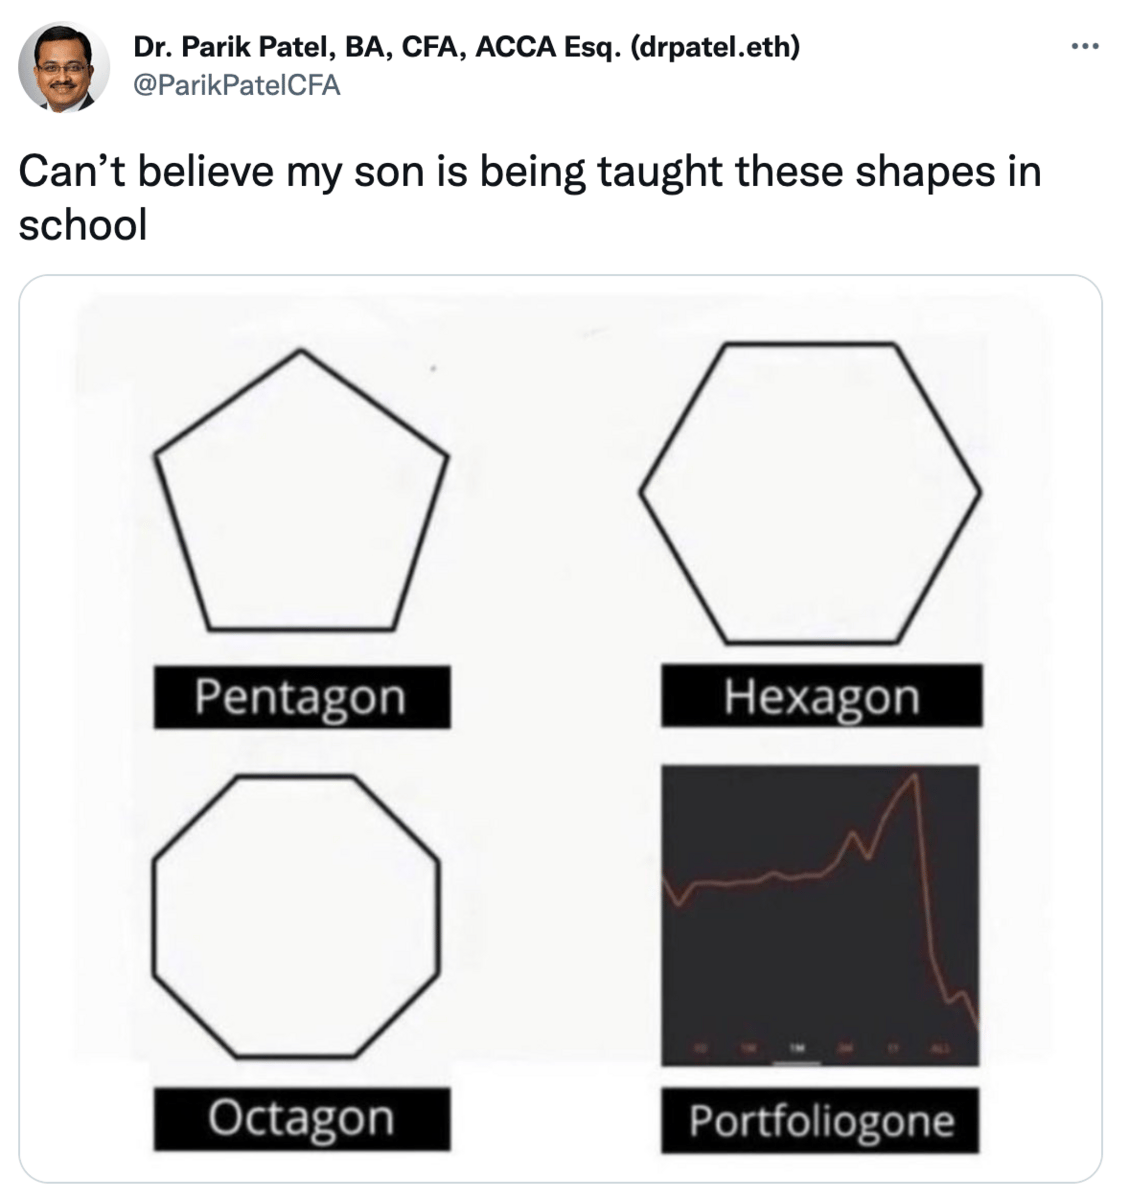This screenshot has height=1200, width=1129.
Task: Open the @ParikPatelCFA handle link
Action: click(237, 86)
